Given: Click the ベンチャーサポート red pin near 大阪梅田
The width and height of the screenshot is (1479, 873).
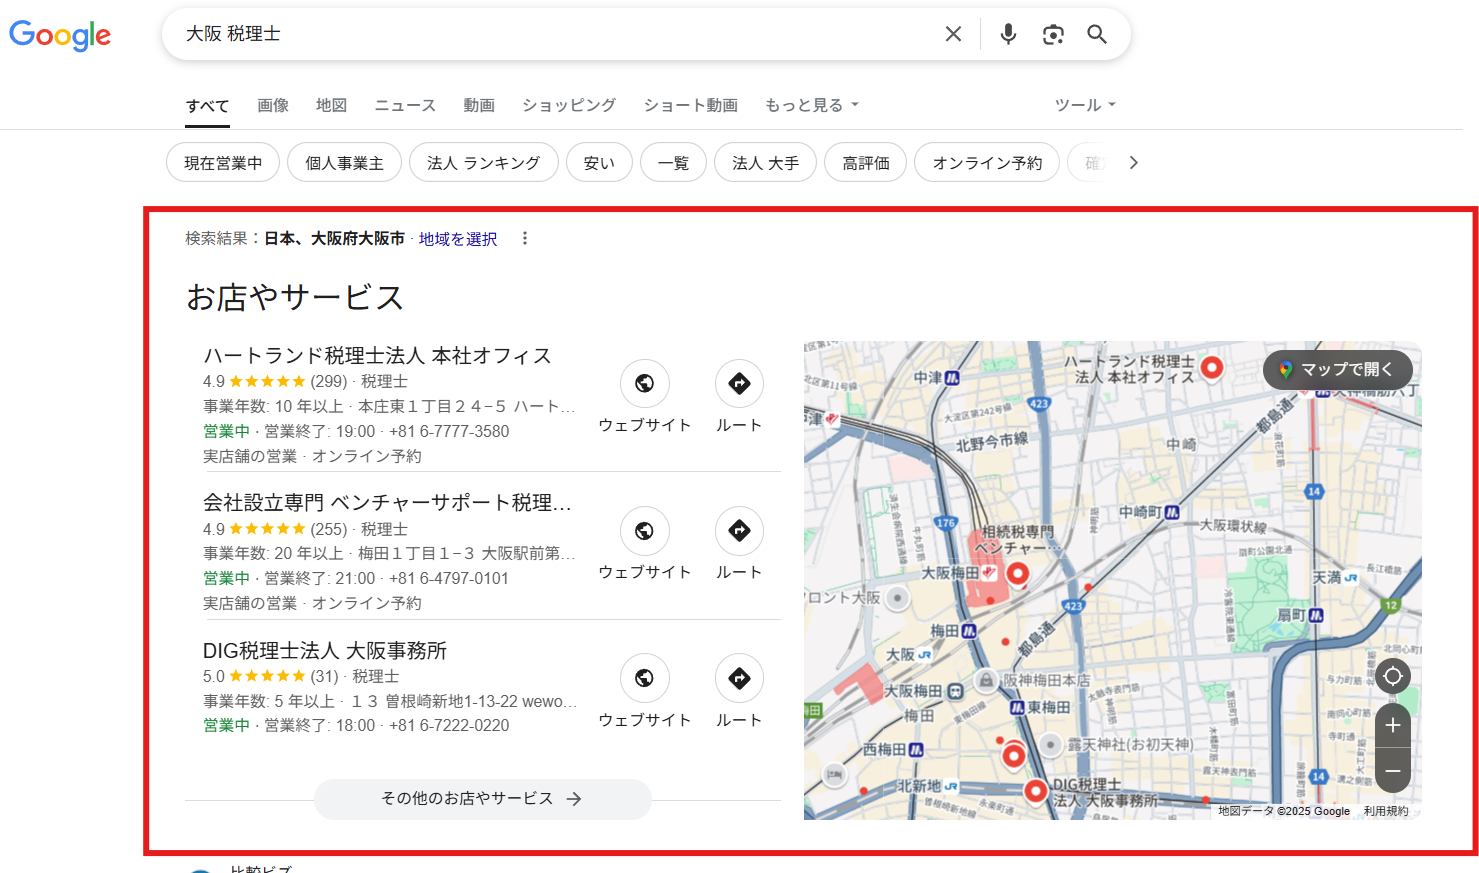Looking at the screenshot, I should click(1018, 574).
